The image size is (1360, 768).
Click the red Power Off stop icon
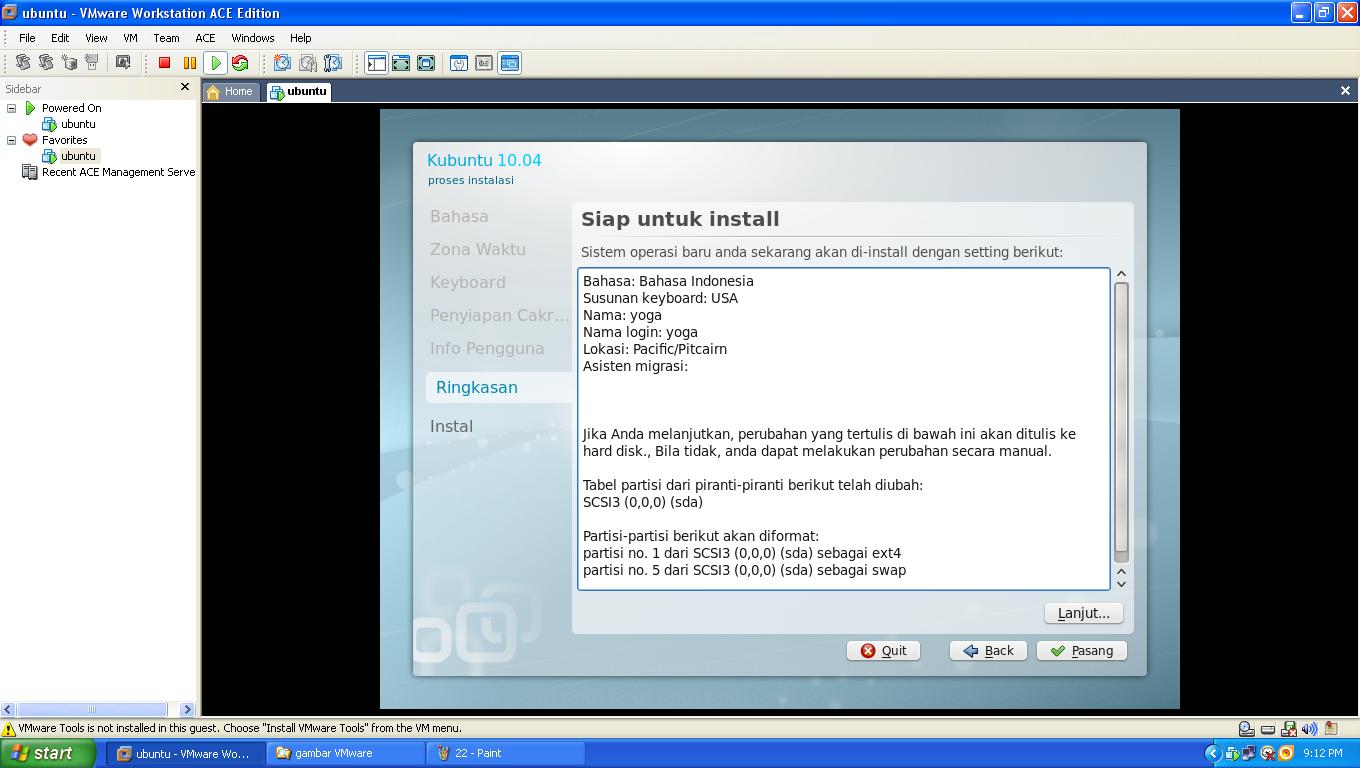click(165, 63)
